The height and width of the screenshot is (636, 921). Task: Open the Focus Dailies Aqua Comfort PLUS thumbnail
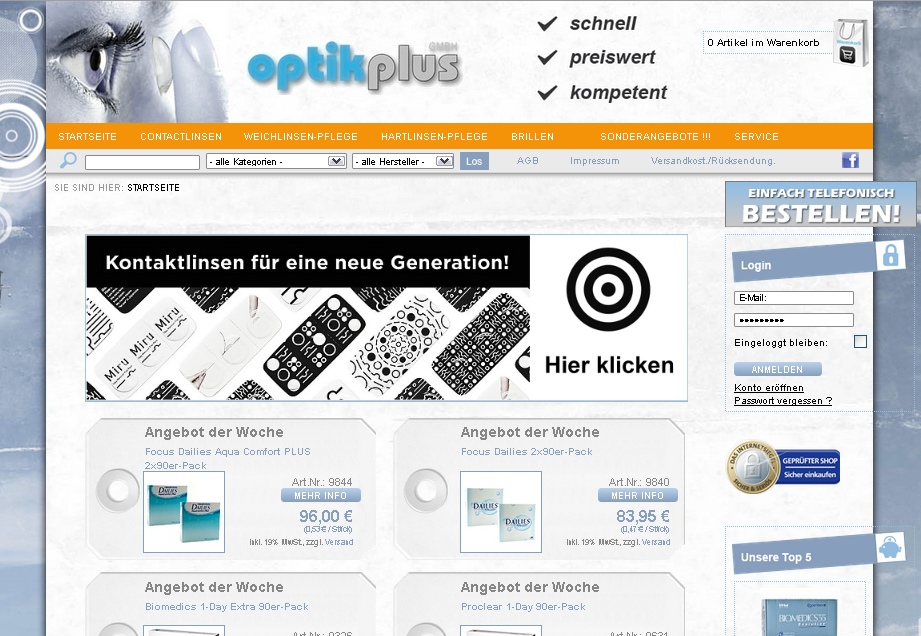point(184,512)
